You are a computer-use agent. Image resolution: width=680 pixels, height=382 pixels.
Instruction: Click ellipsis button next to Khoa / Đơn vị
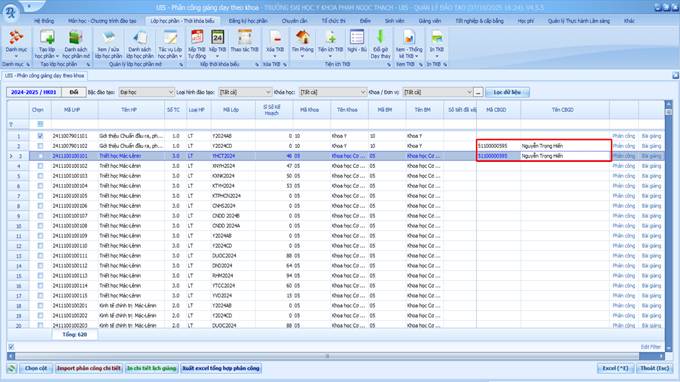(x=477, y=92)
